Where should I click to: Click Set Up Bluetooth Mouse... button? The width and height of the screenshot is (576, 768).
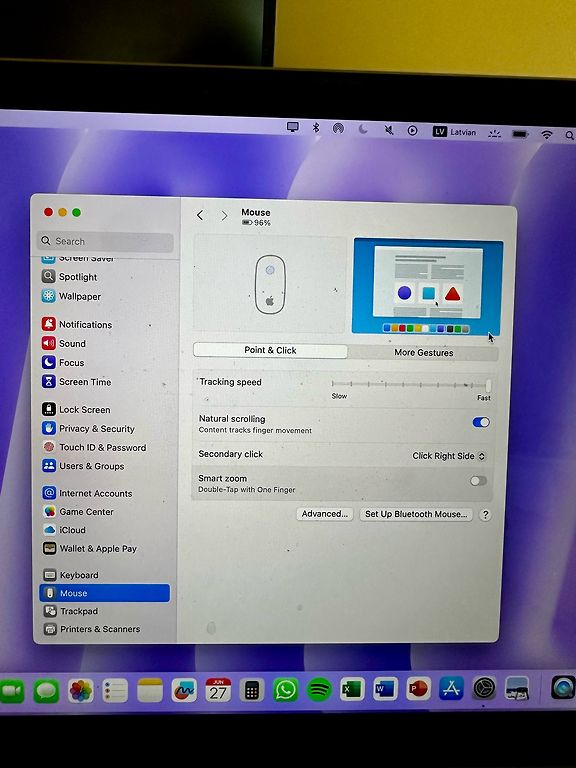(416, 514)
